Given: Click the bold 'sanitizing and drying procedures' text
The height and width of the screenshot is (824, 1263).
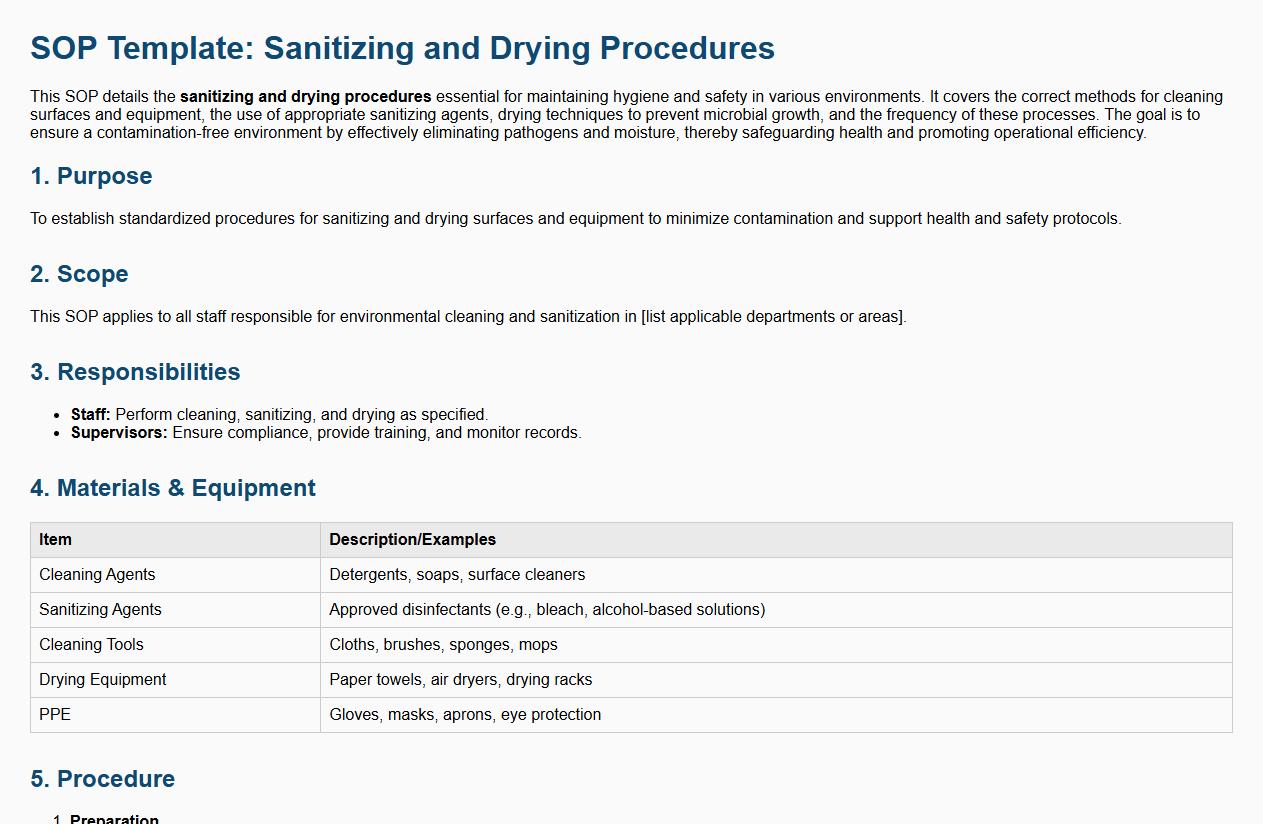Looking at the screenshot, I should [306, 97].
